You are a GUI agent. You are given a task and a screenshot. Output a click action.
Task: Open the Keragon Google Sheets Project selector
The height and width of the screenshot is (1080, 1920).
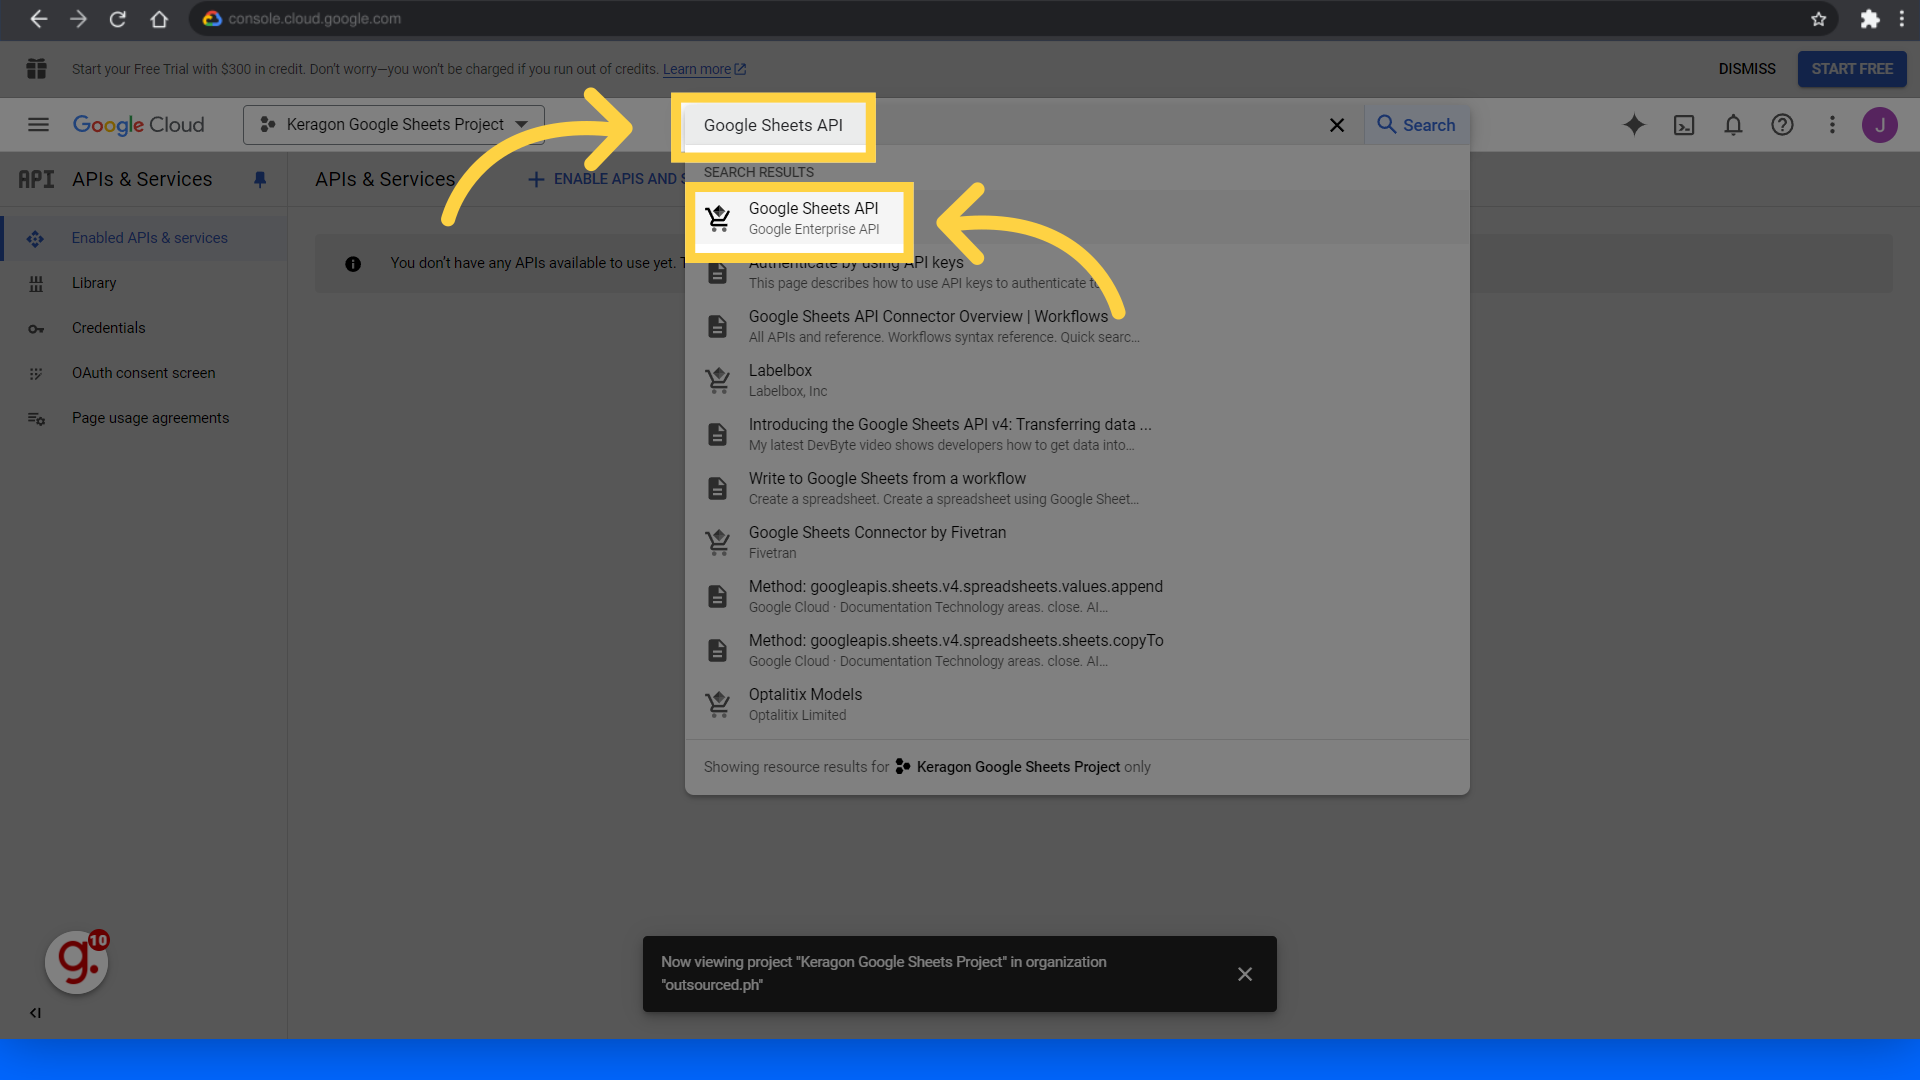tap(394, 125)
